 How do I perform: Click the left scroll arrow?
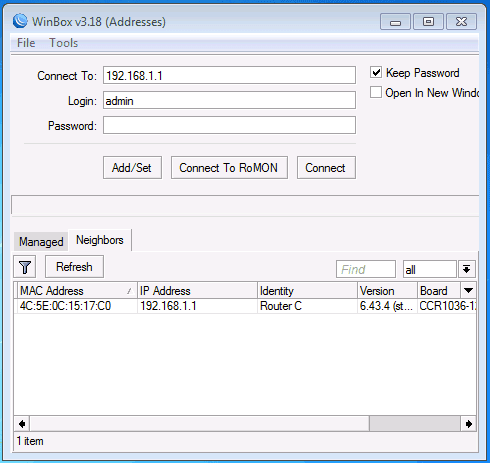click(x=22, y=424)
